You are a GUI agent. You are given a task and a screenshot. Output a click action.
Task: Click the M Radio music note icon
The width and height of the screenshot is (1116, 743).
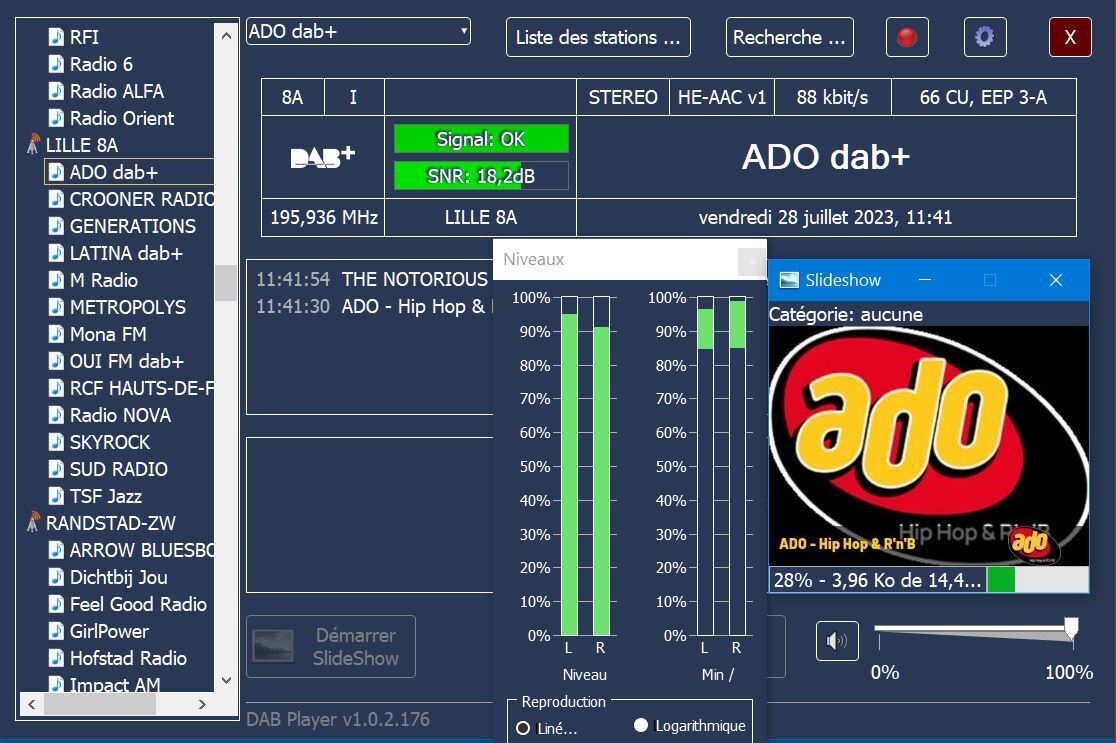56,280
